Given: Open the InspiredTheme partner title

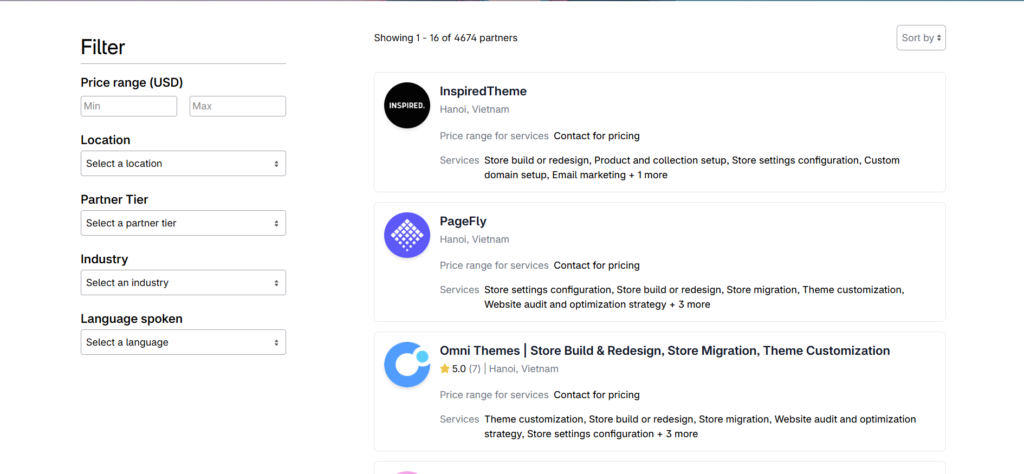Looking at the screenshot, I should pyautogui.click(x=483, y=91).
